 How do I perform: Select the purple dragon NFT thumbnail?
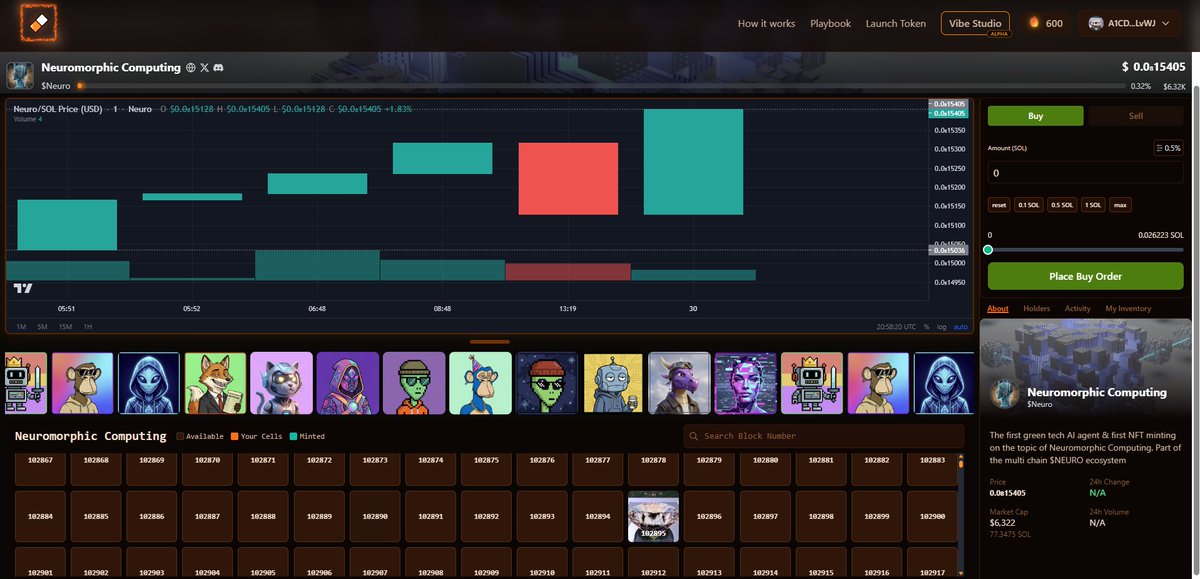(x=679, y=383)
